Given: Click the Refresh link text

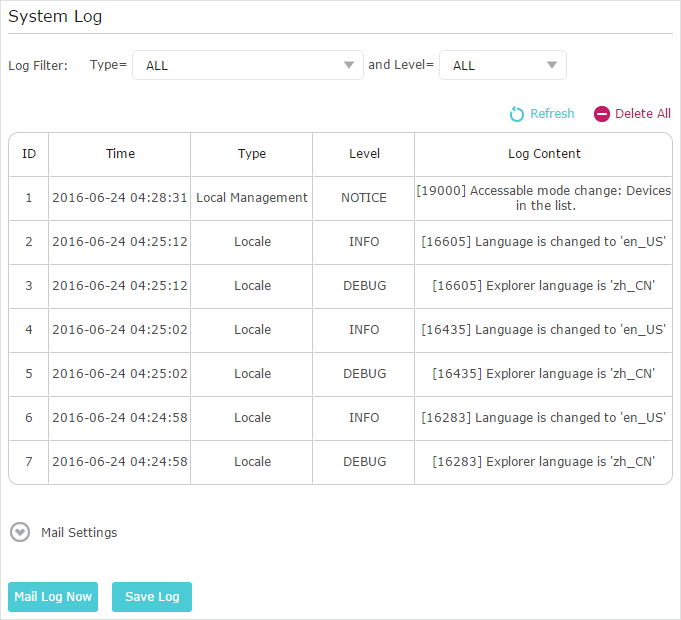Looking at the screenshot, I should click(x=552, y=114).
